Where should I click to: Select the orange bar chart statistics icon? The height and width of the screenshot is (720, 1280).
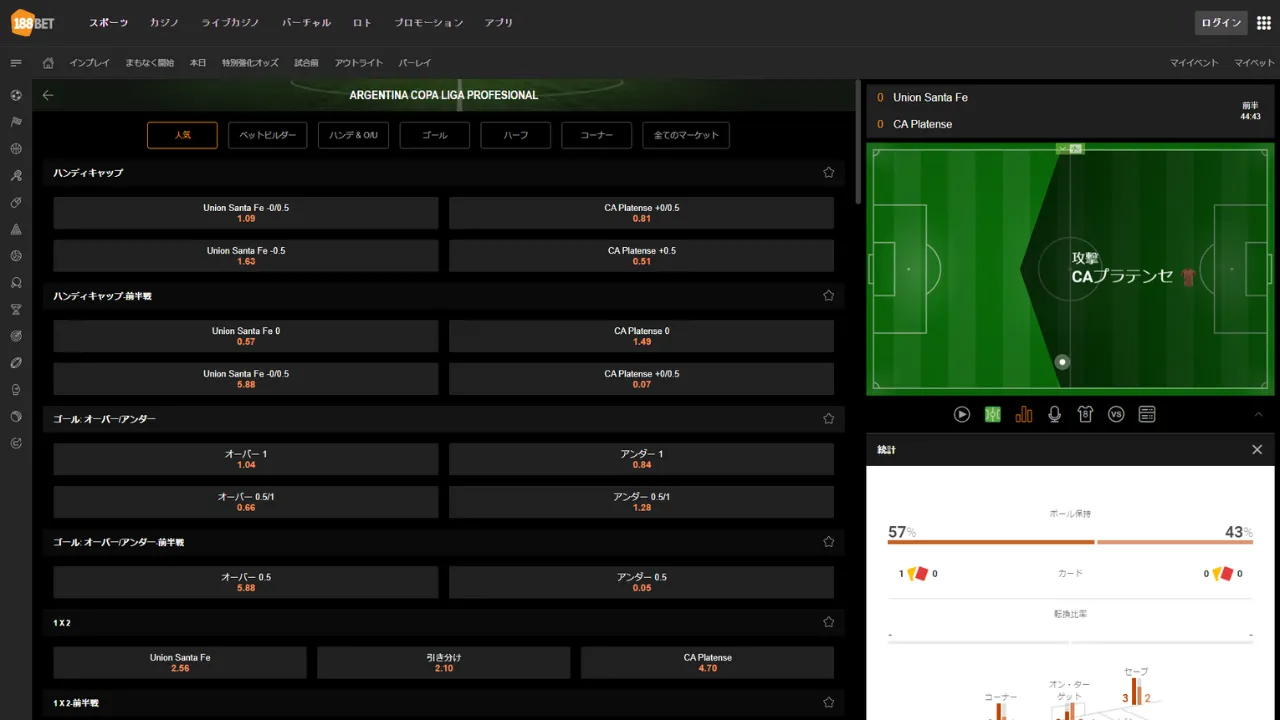coord(1023,414)
